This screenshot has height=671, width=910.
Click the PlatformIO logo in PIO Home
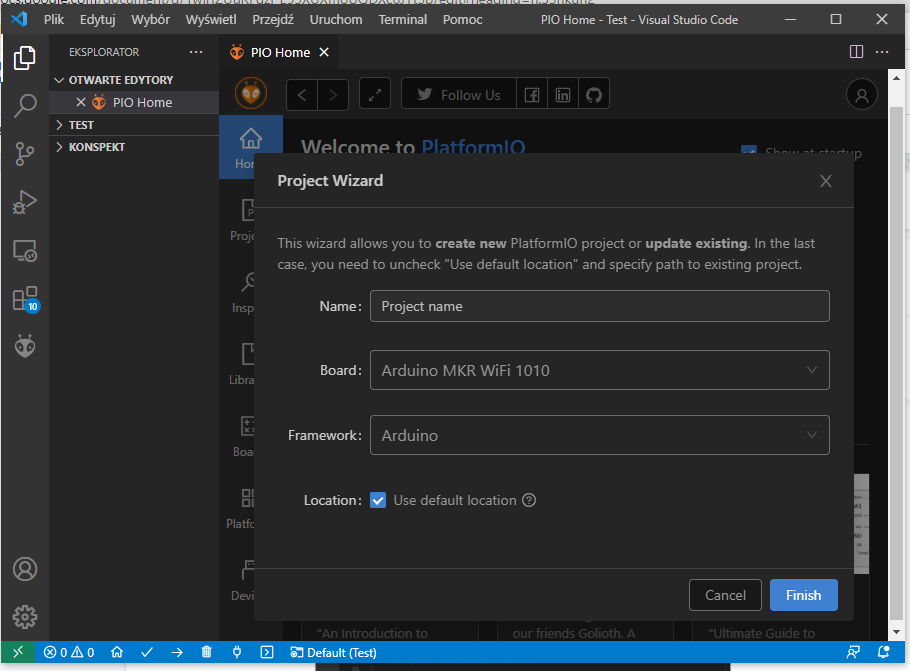point(251,93)
